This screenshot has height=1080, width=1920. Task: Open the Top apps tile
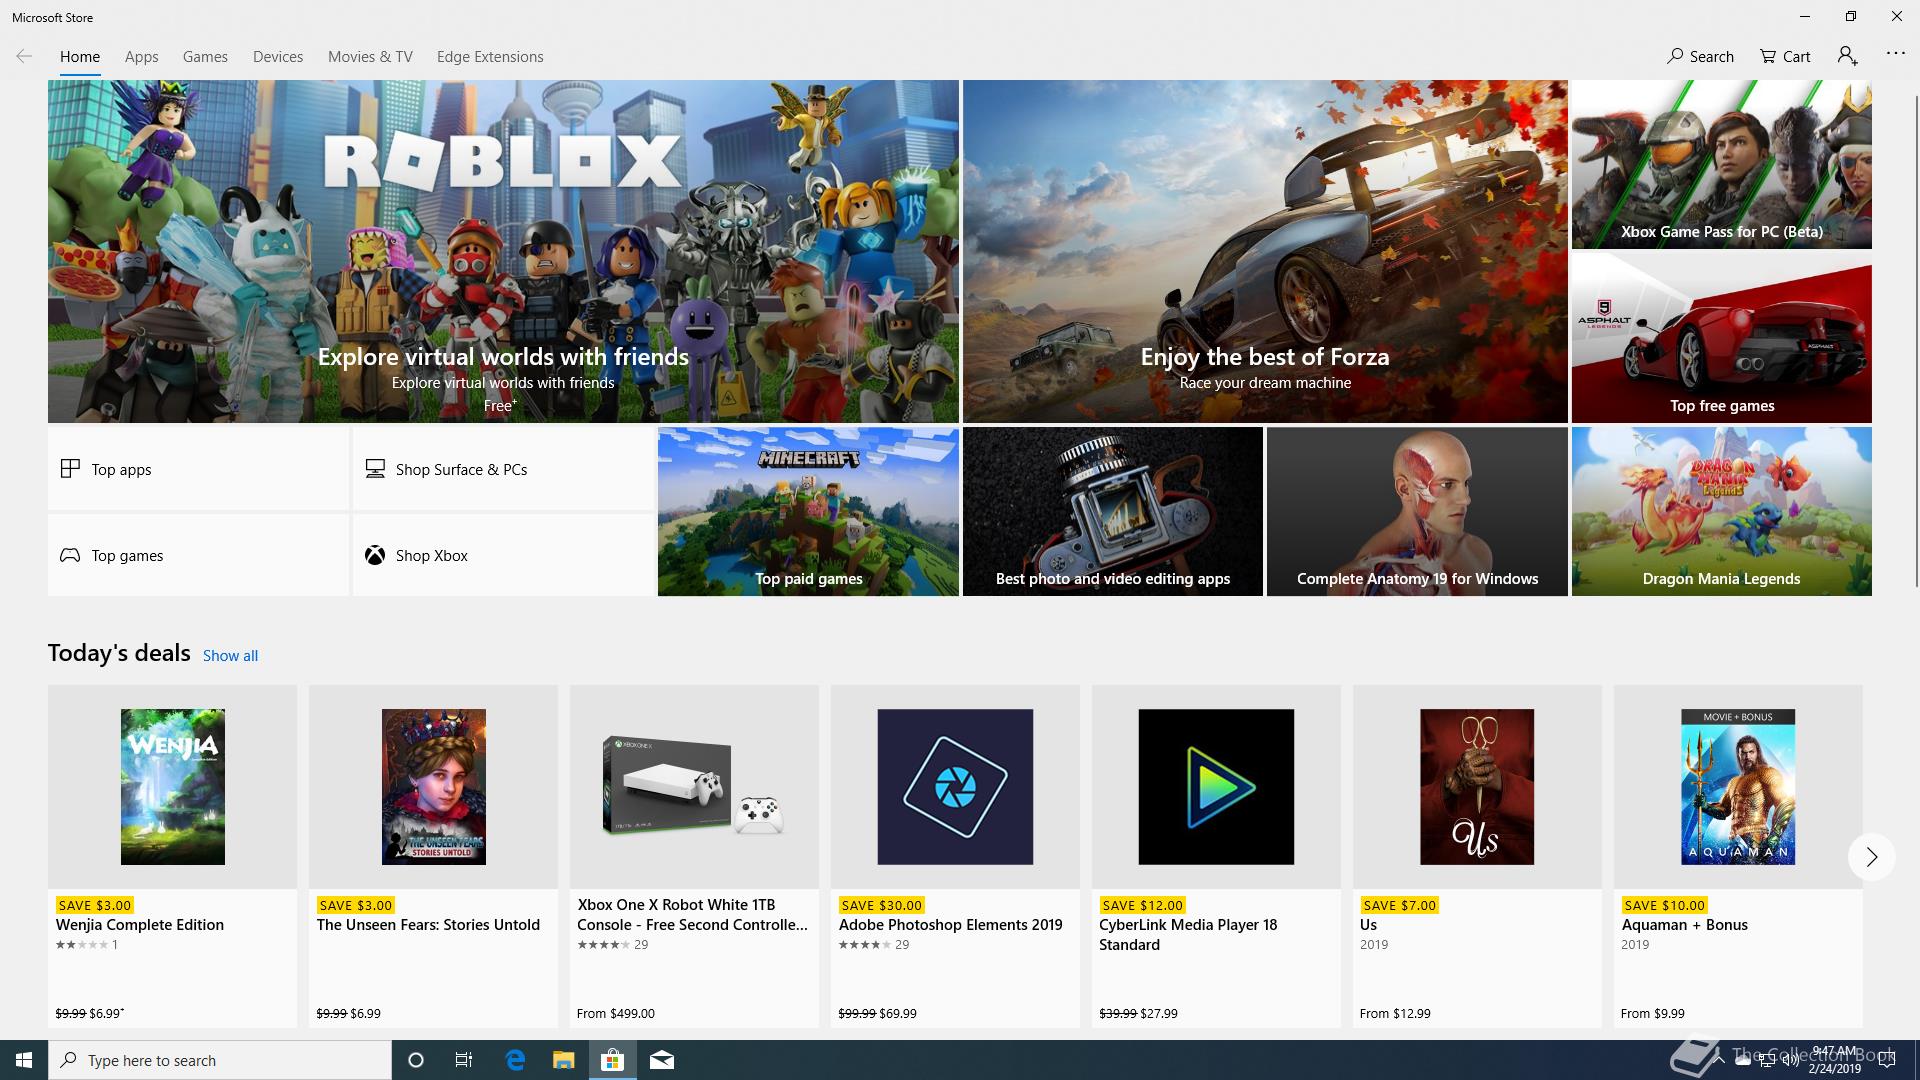click(x=198, y=469)
